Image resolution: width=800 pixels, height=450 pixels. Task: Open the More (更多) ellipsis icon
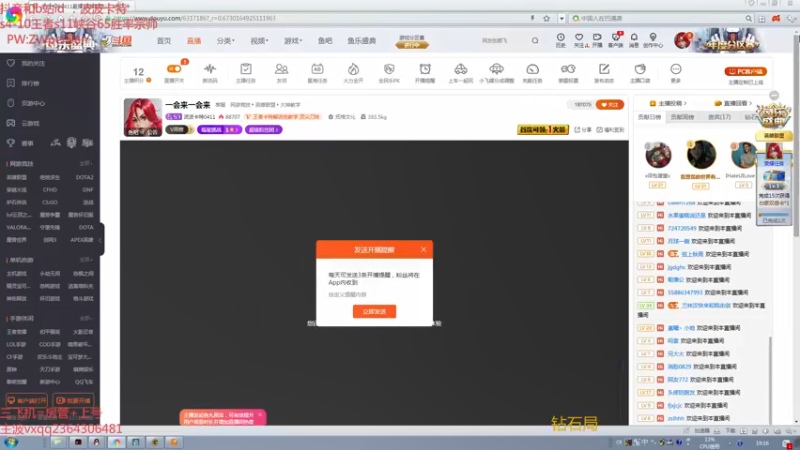676,69
